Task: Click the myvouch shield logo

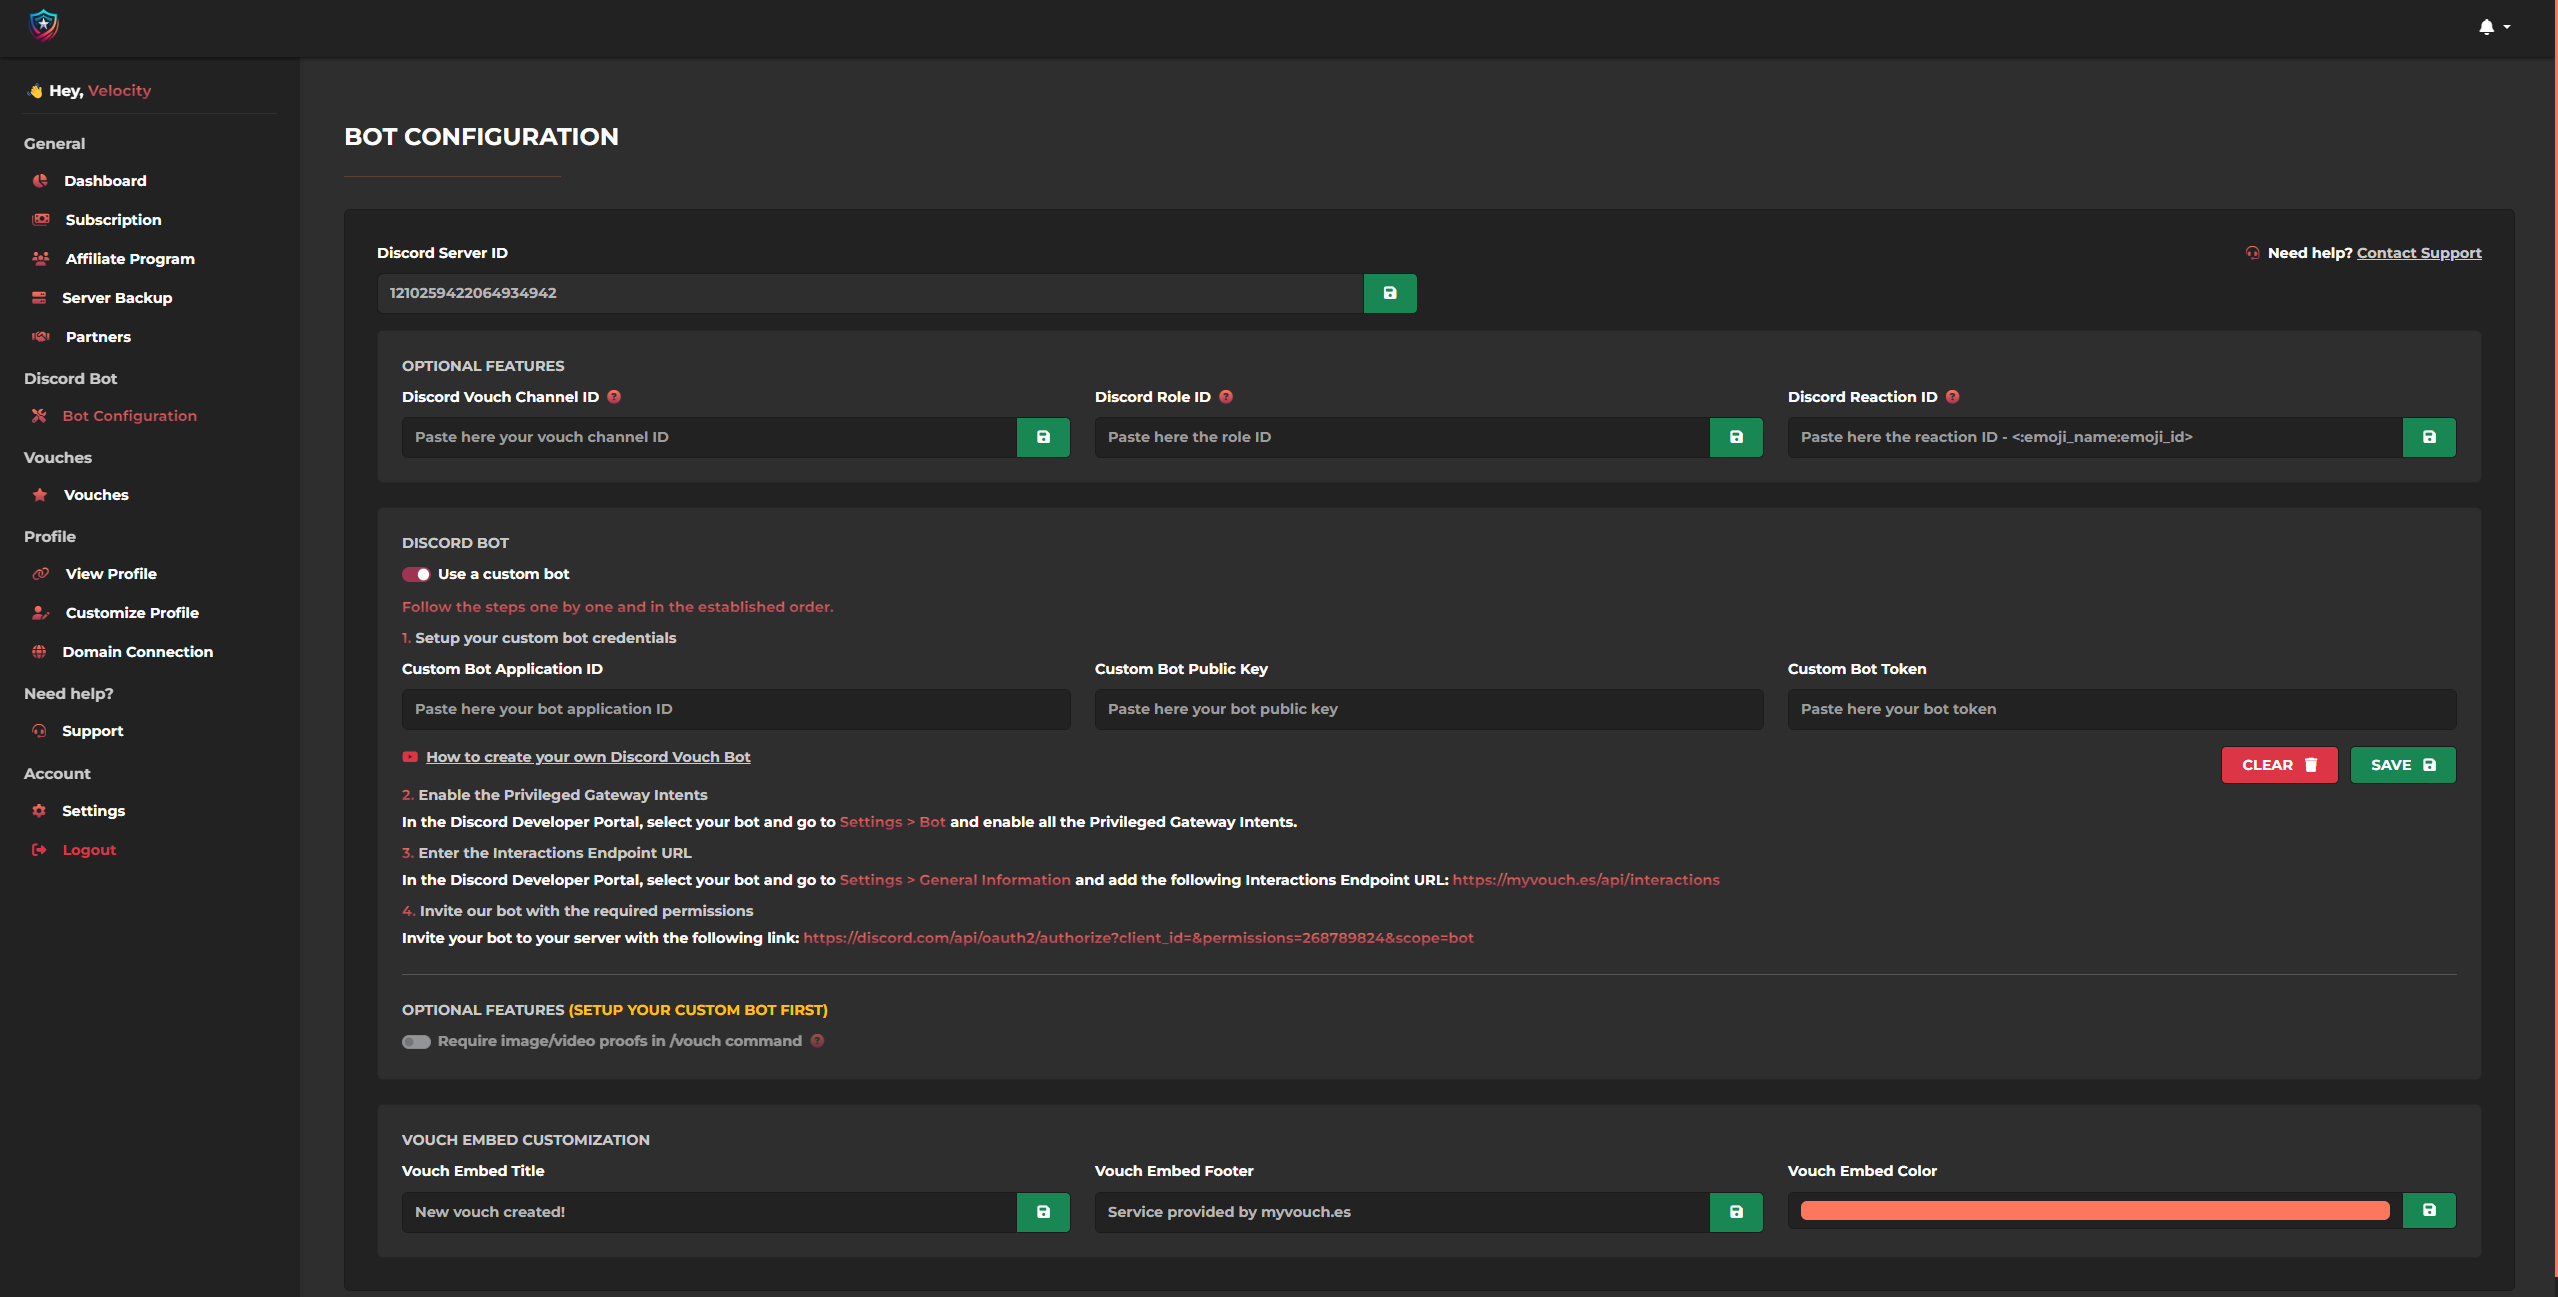Action: (x=43, y=24)
